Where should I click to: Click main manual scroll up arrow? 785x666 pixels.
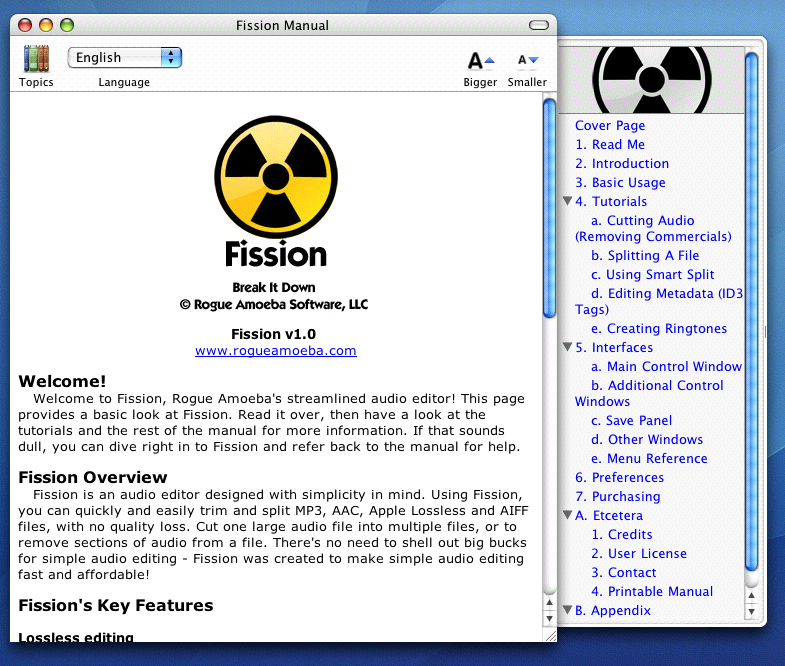[x=549, y=602]
